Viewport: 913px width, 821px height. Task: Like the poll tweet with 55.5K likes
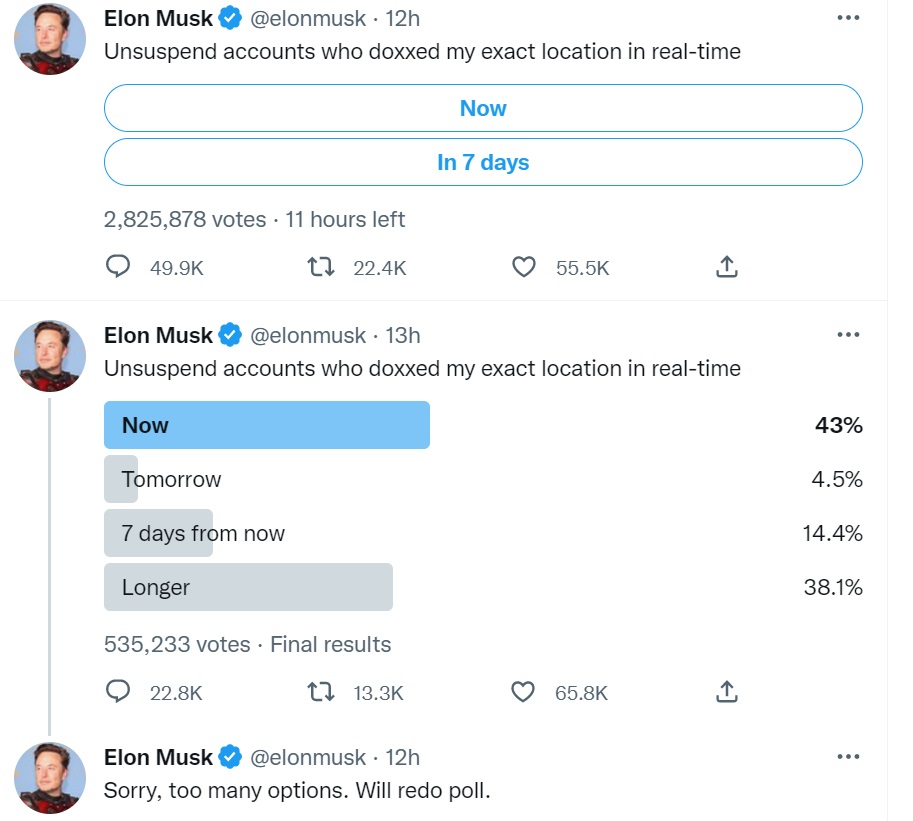pos(523,267)
